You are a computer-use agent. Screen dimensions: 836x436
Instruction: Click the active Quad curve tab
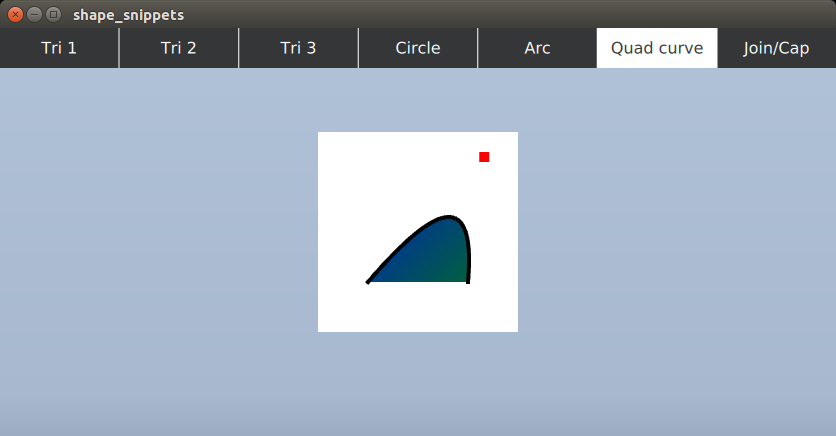pos(656,48)
